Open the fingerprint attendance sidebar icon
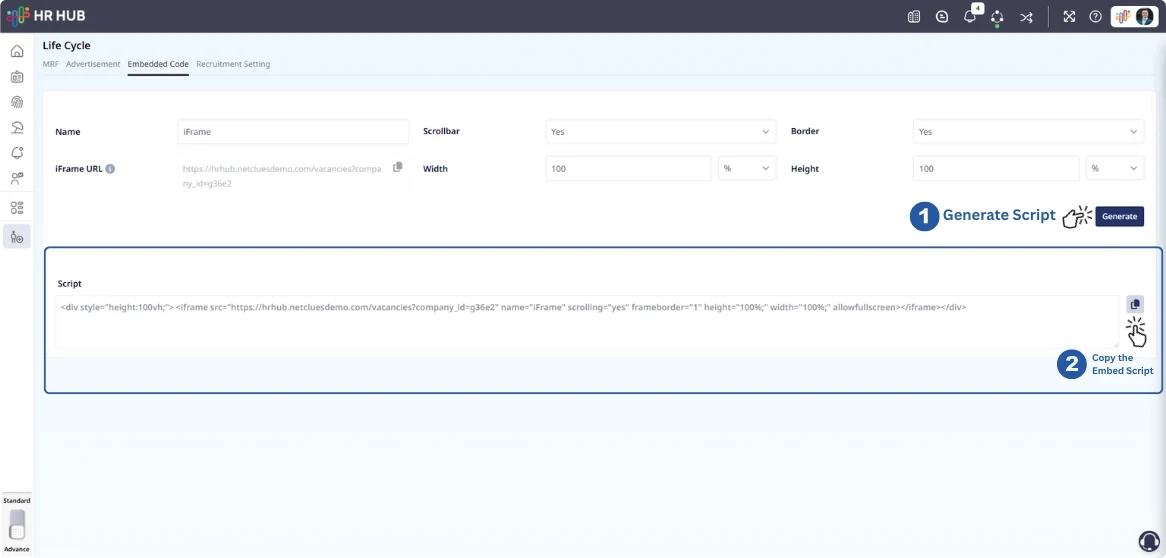1166x558 pixels. coord(16,102)
